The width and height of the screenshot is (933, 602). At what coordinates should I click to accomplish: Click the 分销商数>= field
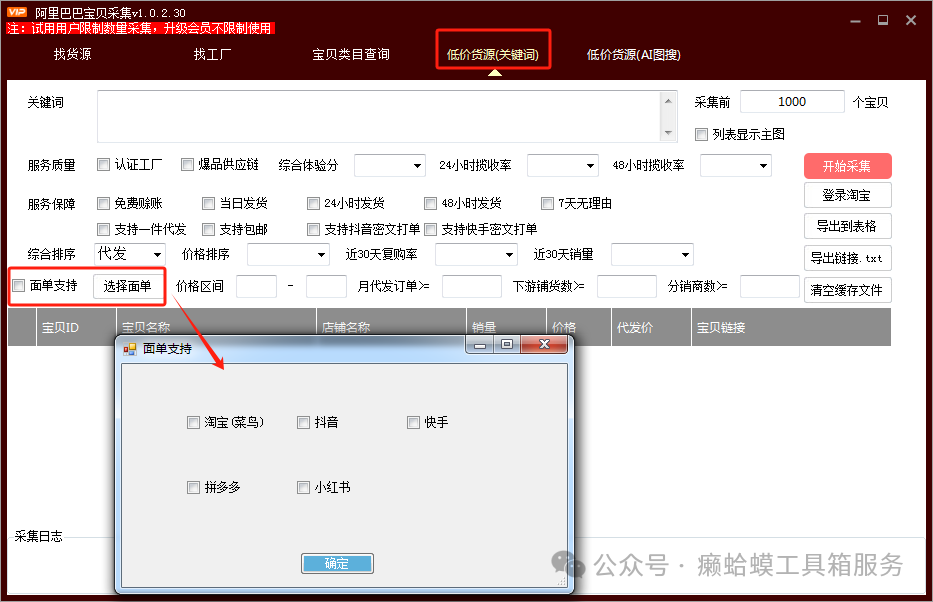[769, 286]
